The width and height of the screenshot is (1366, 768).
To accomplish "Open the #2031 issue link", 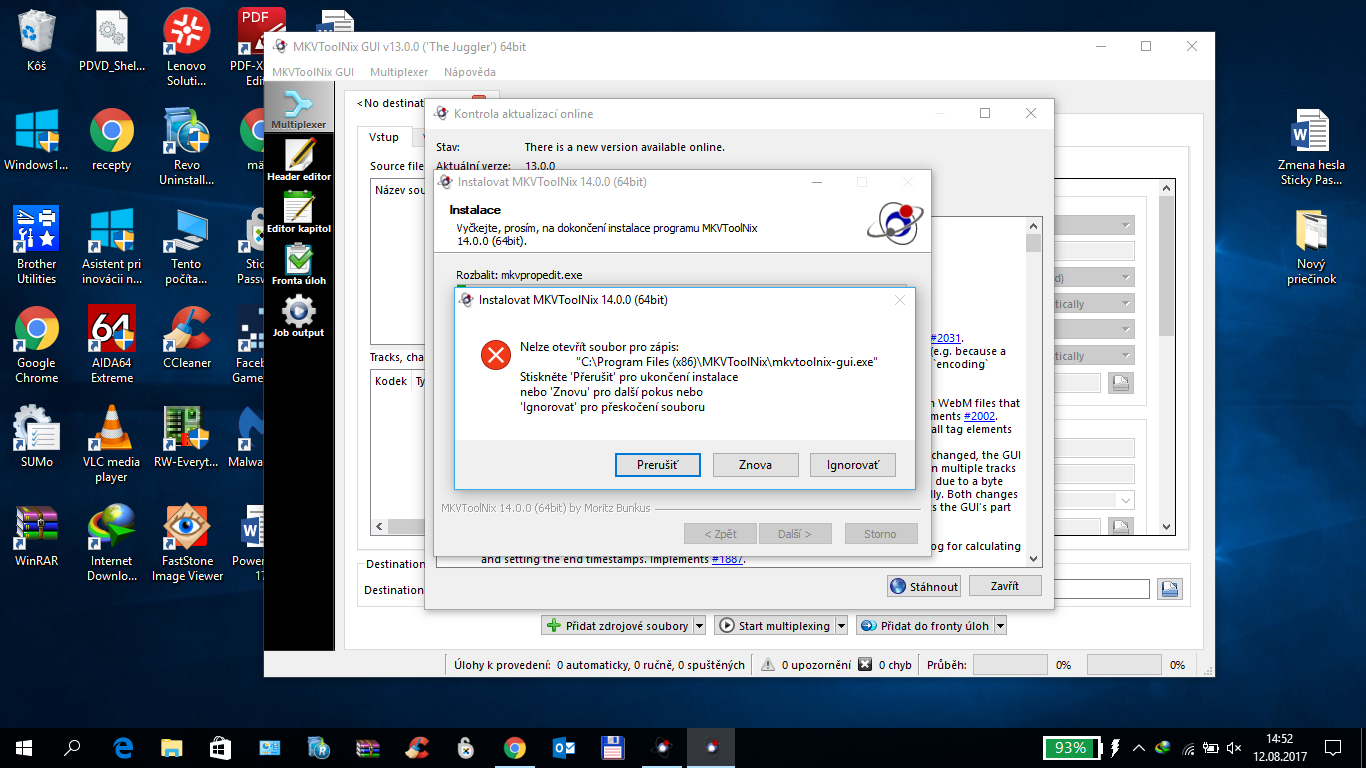I will pyautogui.click(x=946, y=338).
